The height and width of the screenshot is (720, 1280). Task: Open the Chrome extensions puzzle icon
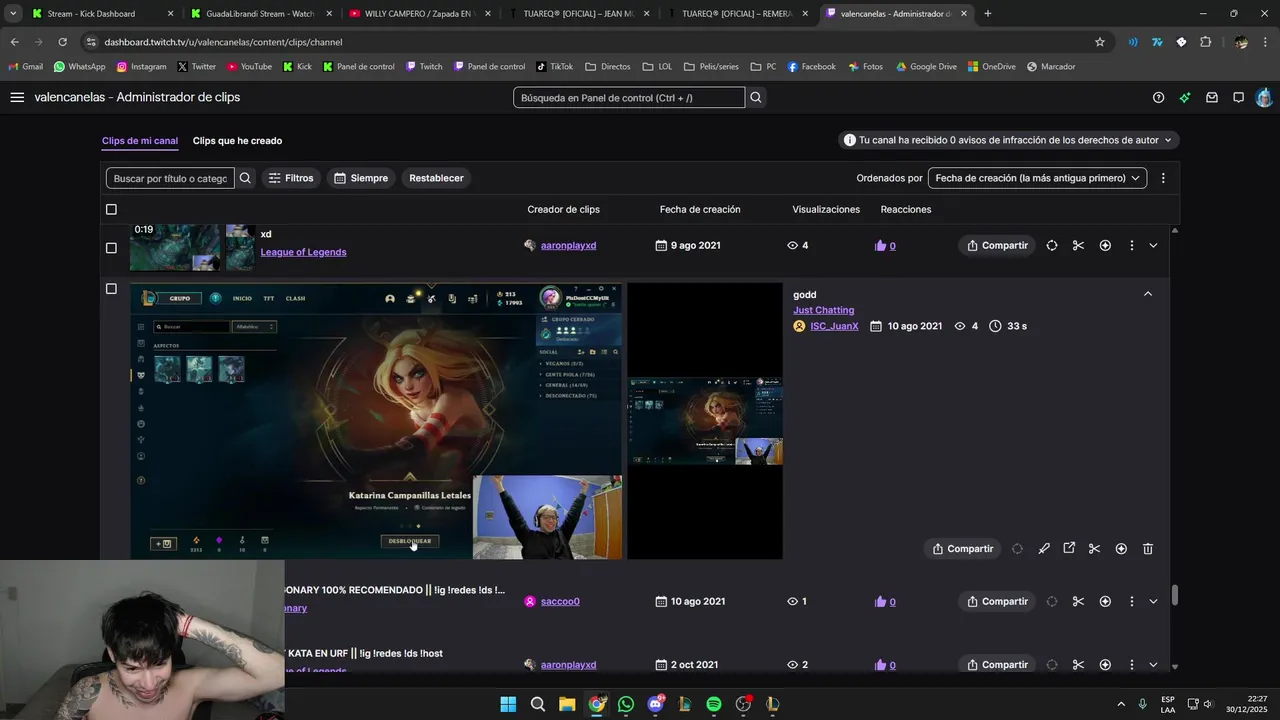coord(1205,42)
